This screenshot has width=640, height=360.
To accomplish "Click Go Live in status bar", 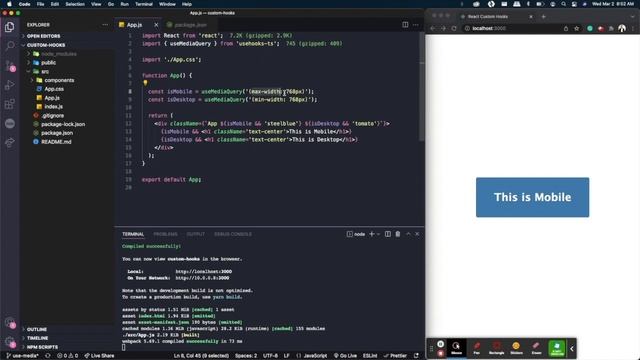I will tap(345, 356).
